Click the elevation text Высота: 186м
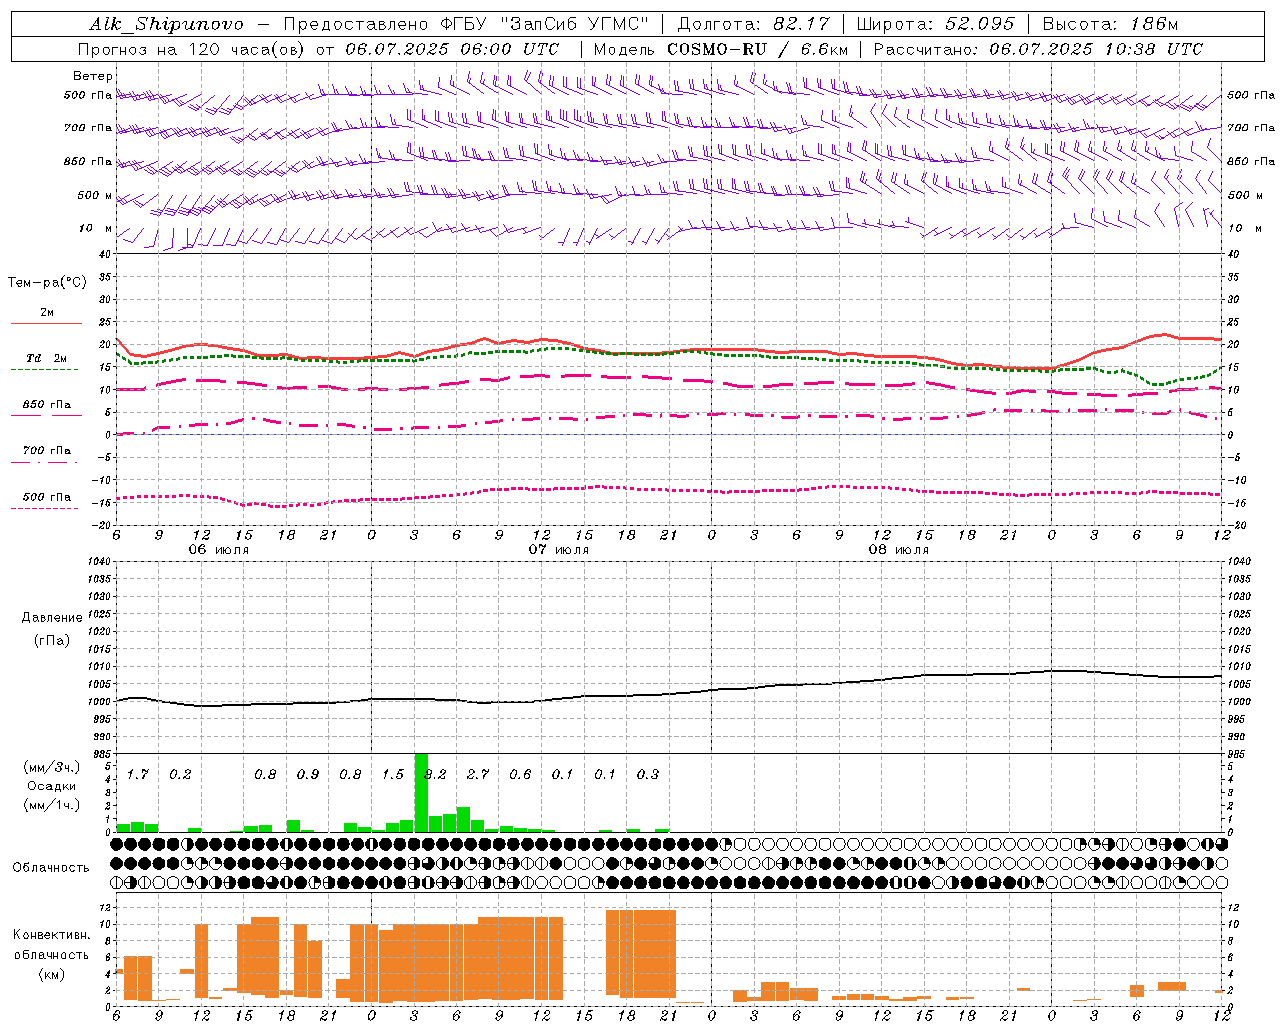 (1111, 24)
